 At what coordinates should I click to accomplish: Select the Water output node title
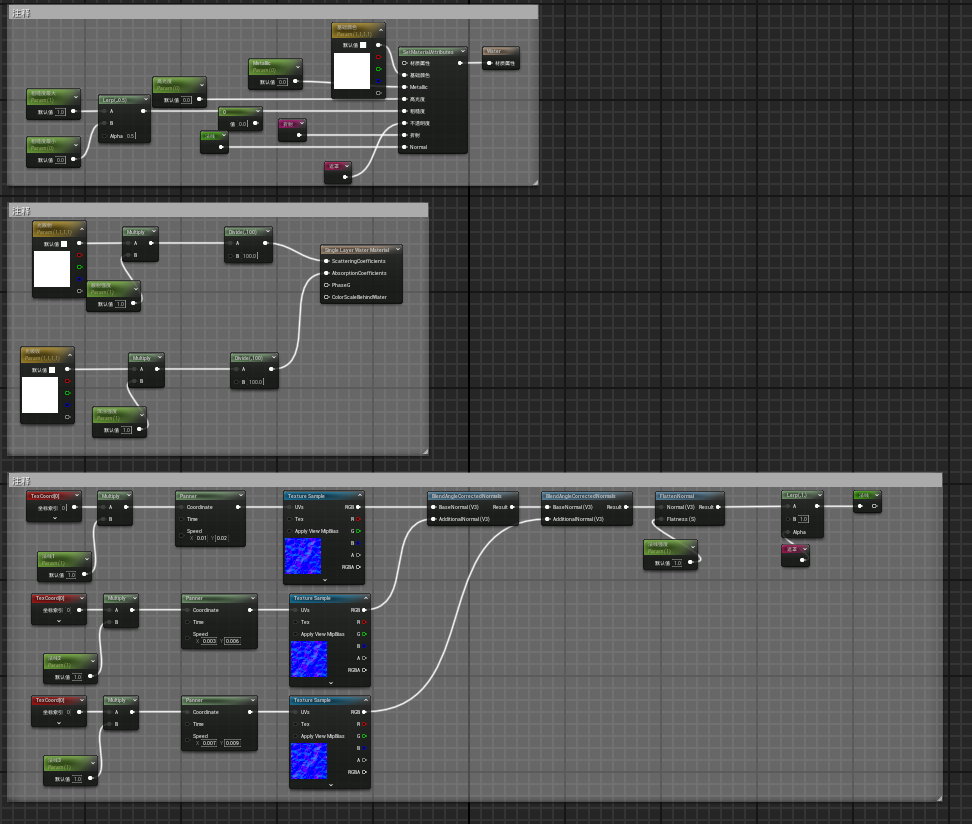pyautogui.click(x=494, y=51)
